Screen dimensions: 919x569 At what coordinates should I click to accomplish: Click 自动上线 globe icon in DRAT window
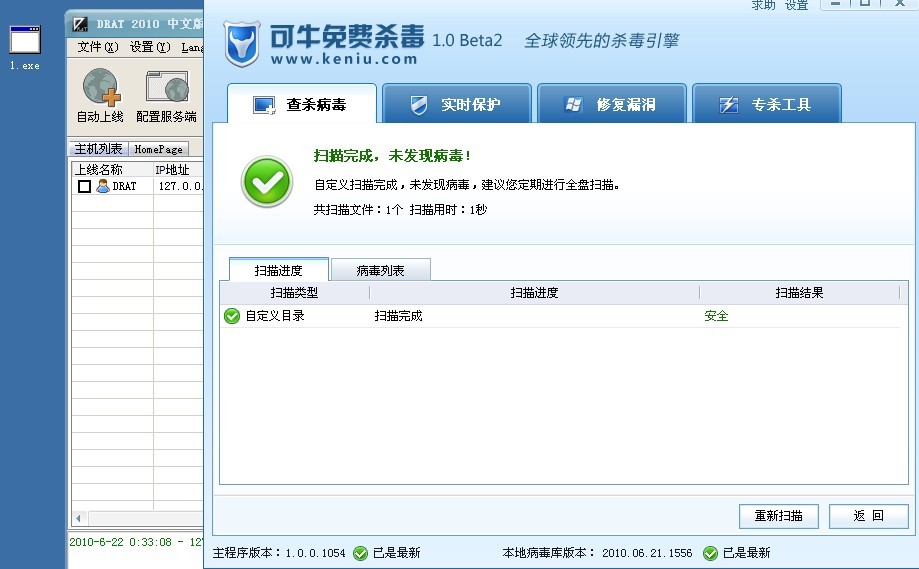[x=101, y=87]
